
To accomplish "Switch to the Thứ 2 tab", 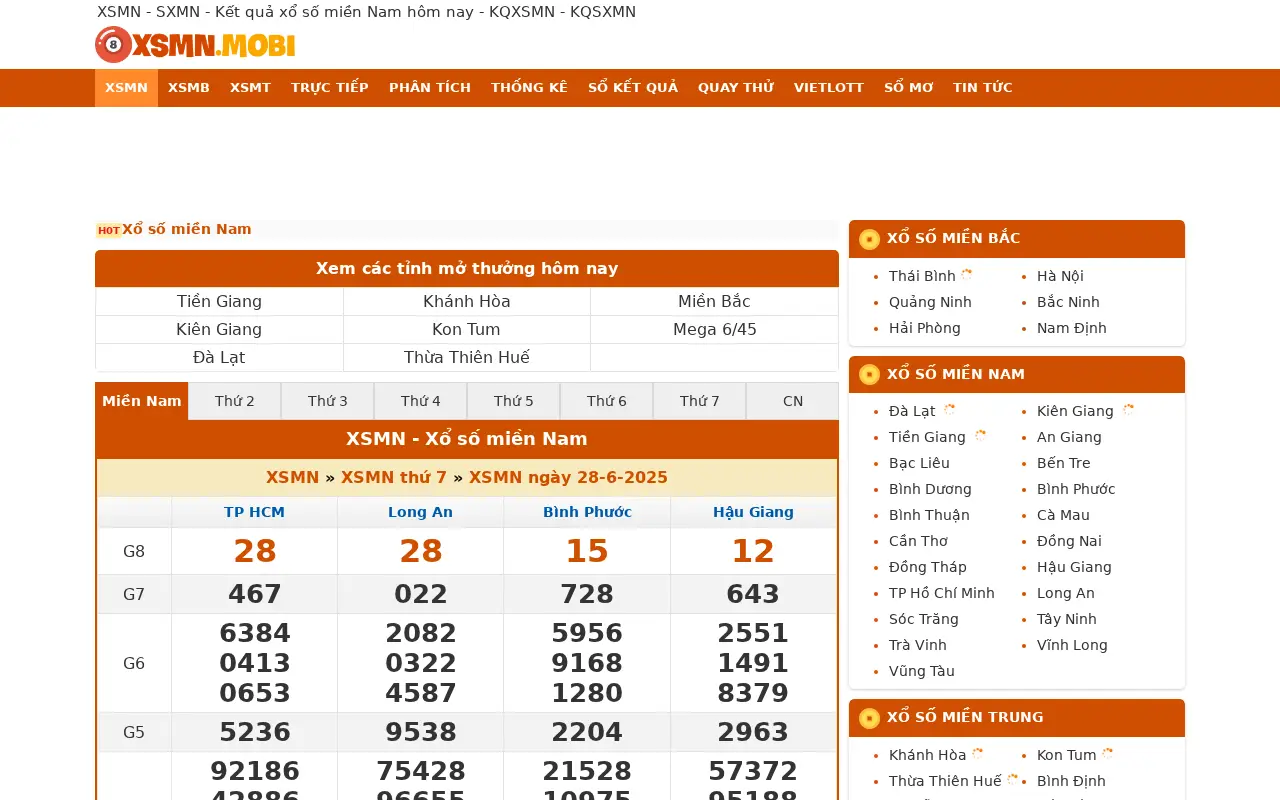I will 235,401.
